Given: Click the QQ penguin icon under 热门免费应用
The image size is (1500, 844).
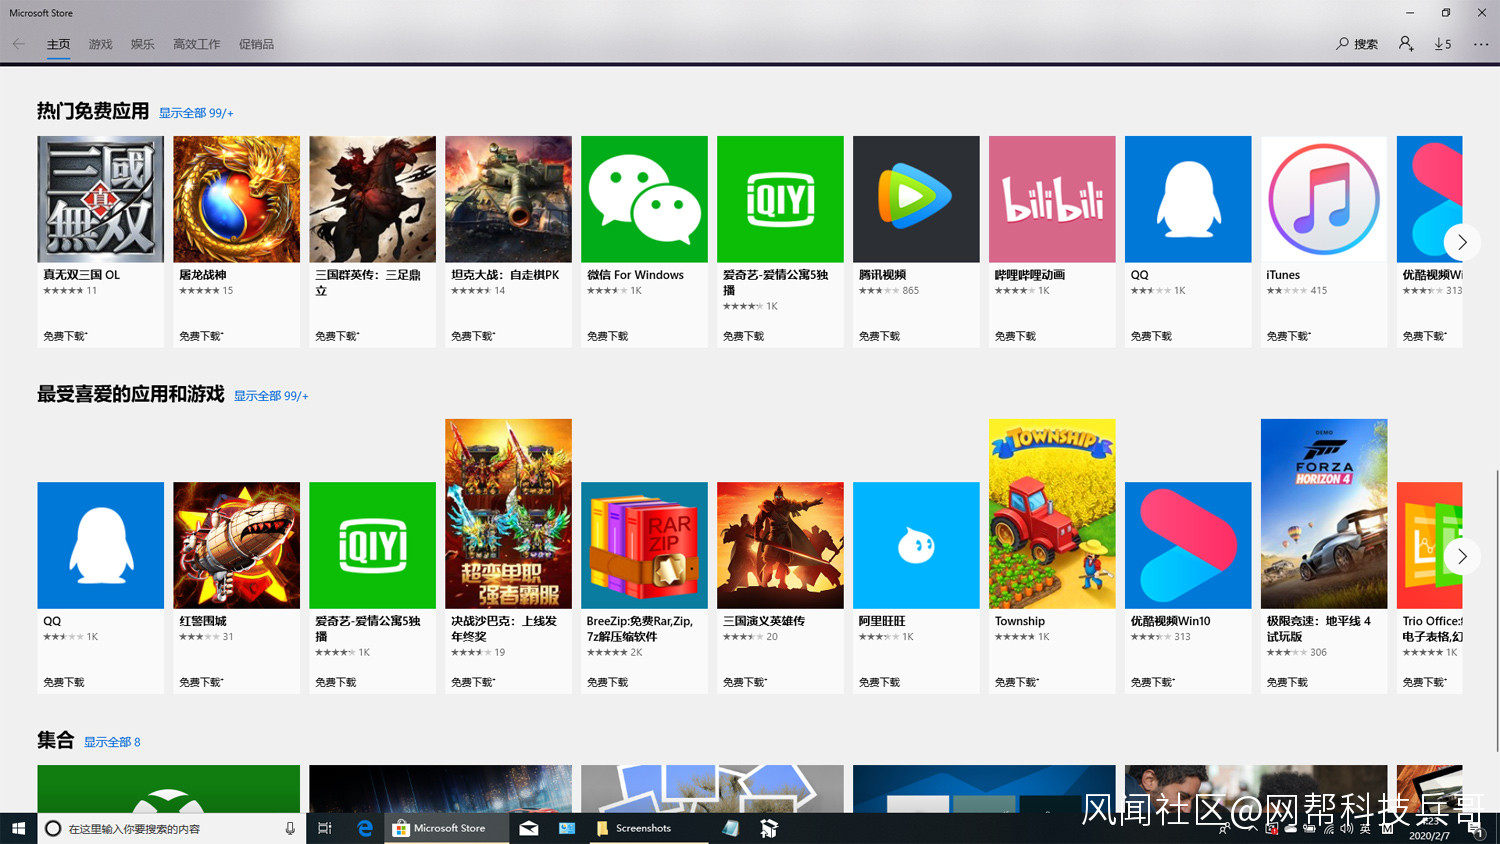Looking at the screenshot, I should 1188,199.
